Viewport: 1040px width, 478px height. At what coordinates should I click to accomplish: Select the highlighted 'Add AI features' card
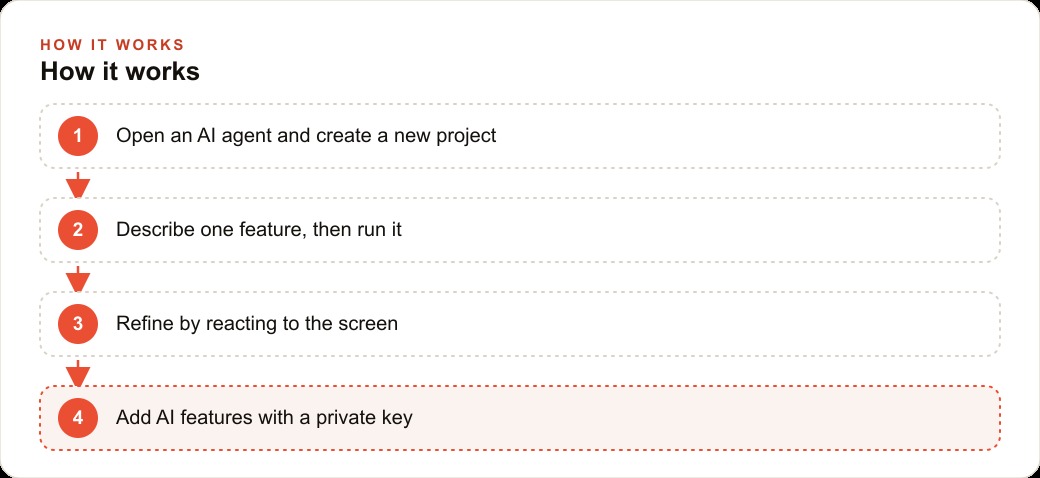tap(520, 418)
